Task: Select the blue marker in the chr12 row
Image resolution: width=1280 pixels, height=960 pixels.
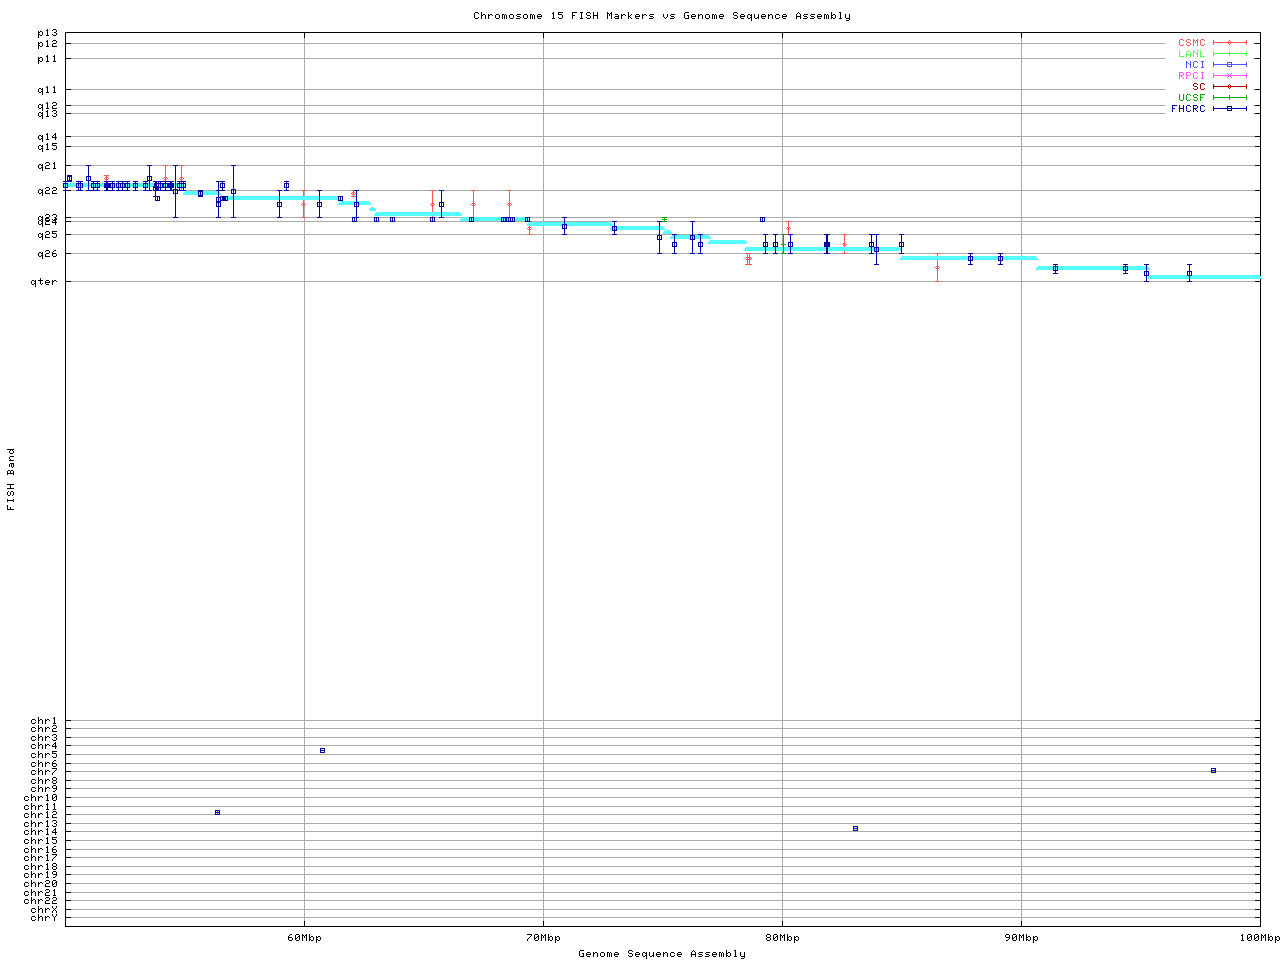Action: [217, 813]
